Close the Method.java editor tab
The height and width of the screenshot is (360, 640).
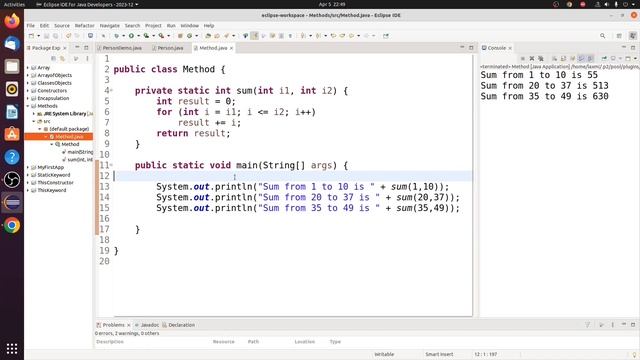coord(231,48)
